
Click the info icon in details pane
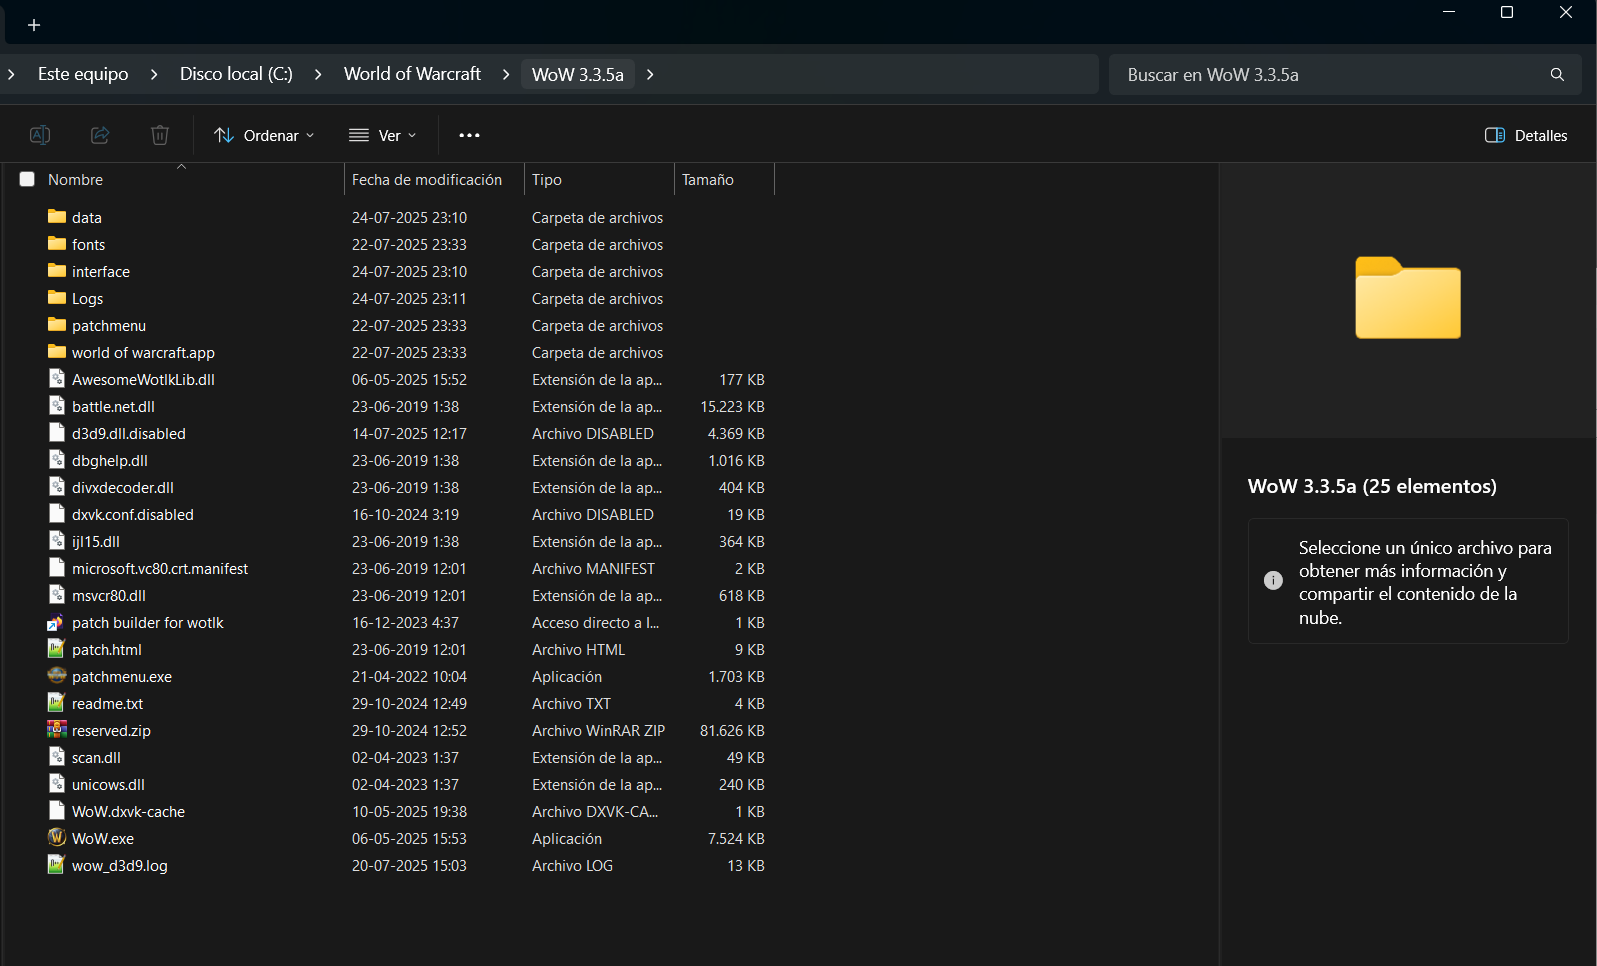1273,581
